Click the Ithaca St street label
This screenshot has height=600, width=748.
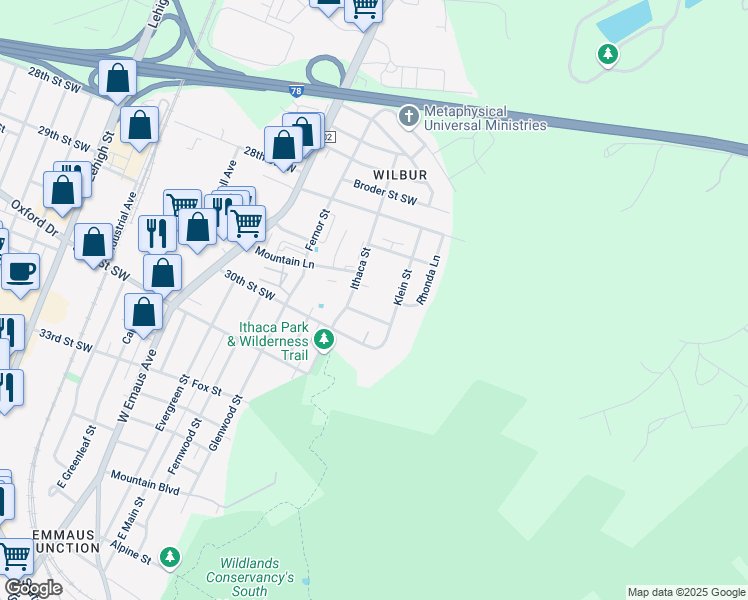pyautogui.click(x=360, y=269)
